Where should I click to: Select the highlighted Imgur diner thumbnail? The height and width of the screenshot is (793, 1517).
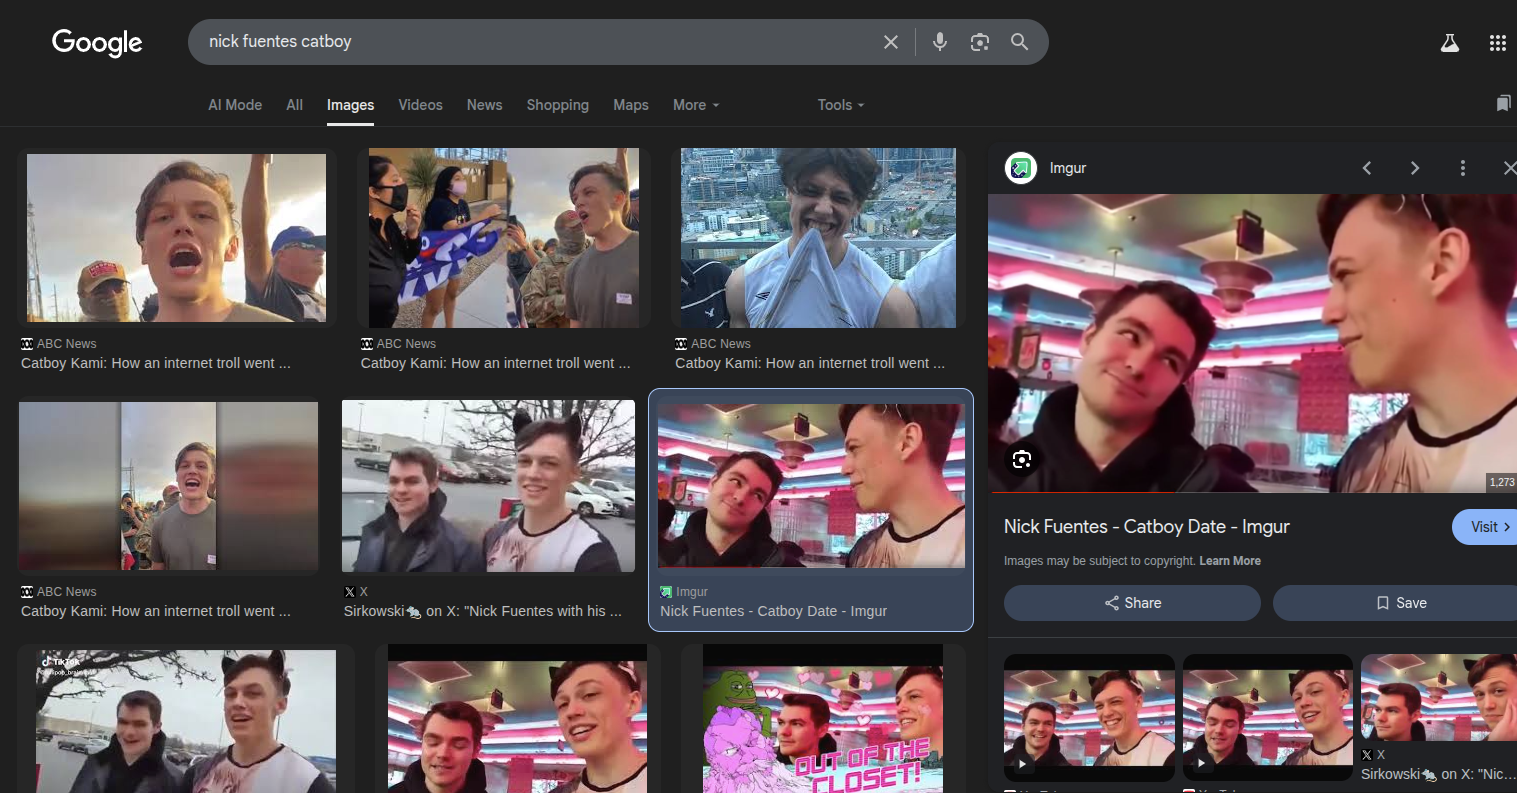[x=811, y=485]
